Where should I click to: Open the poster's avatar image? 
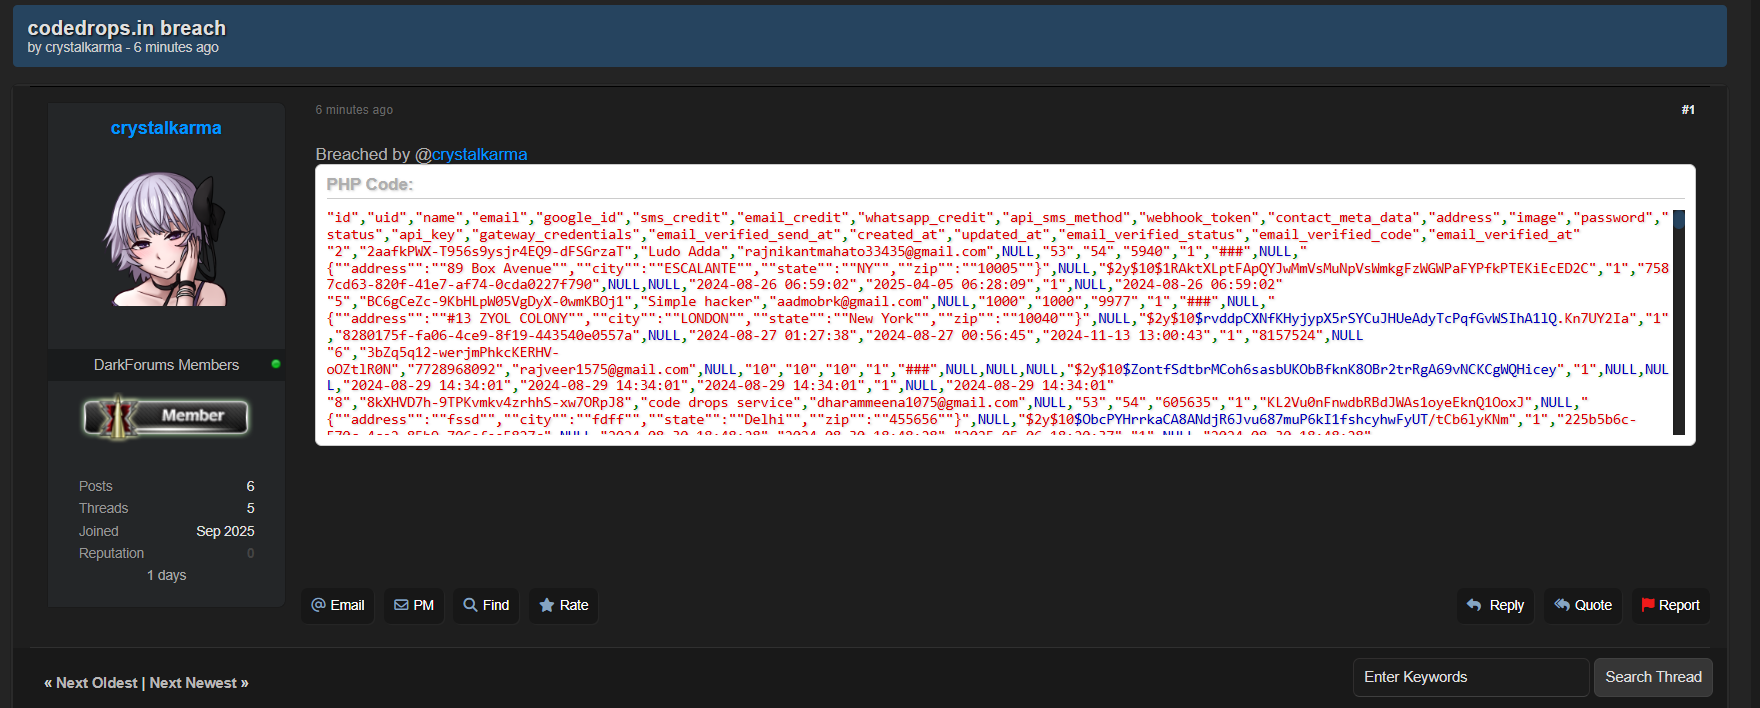pyautogui.click(x=166, y=238)
